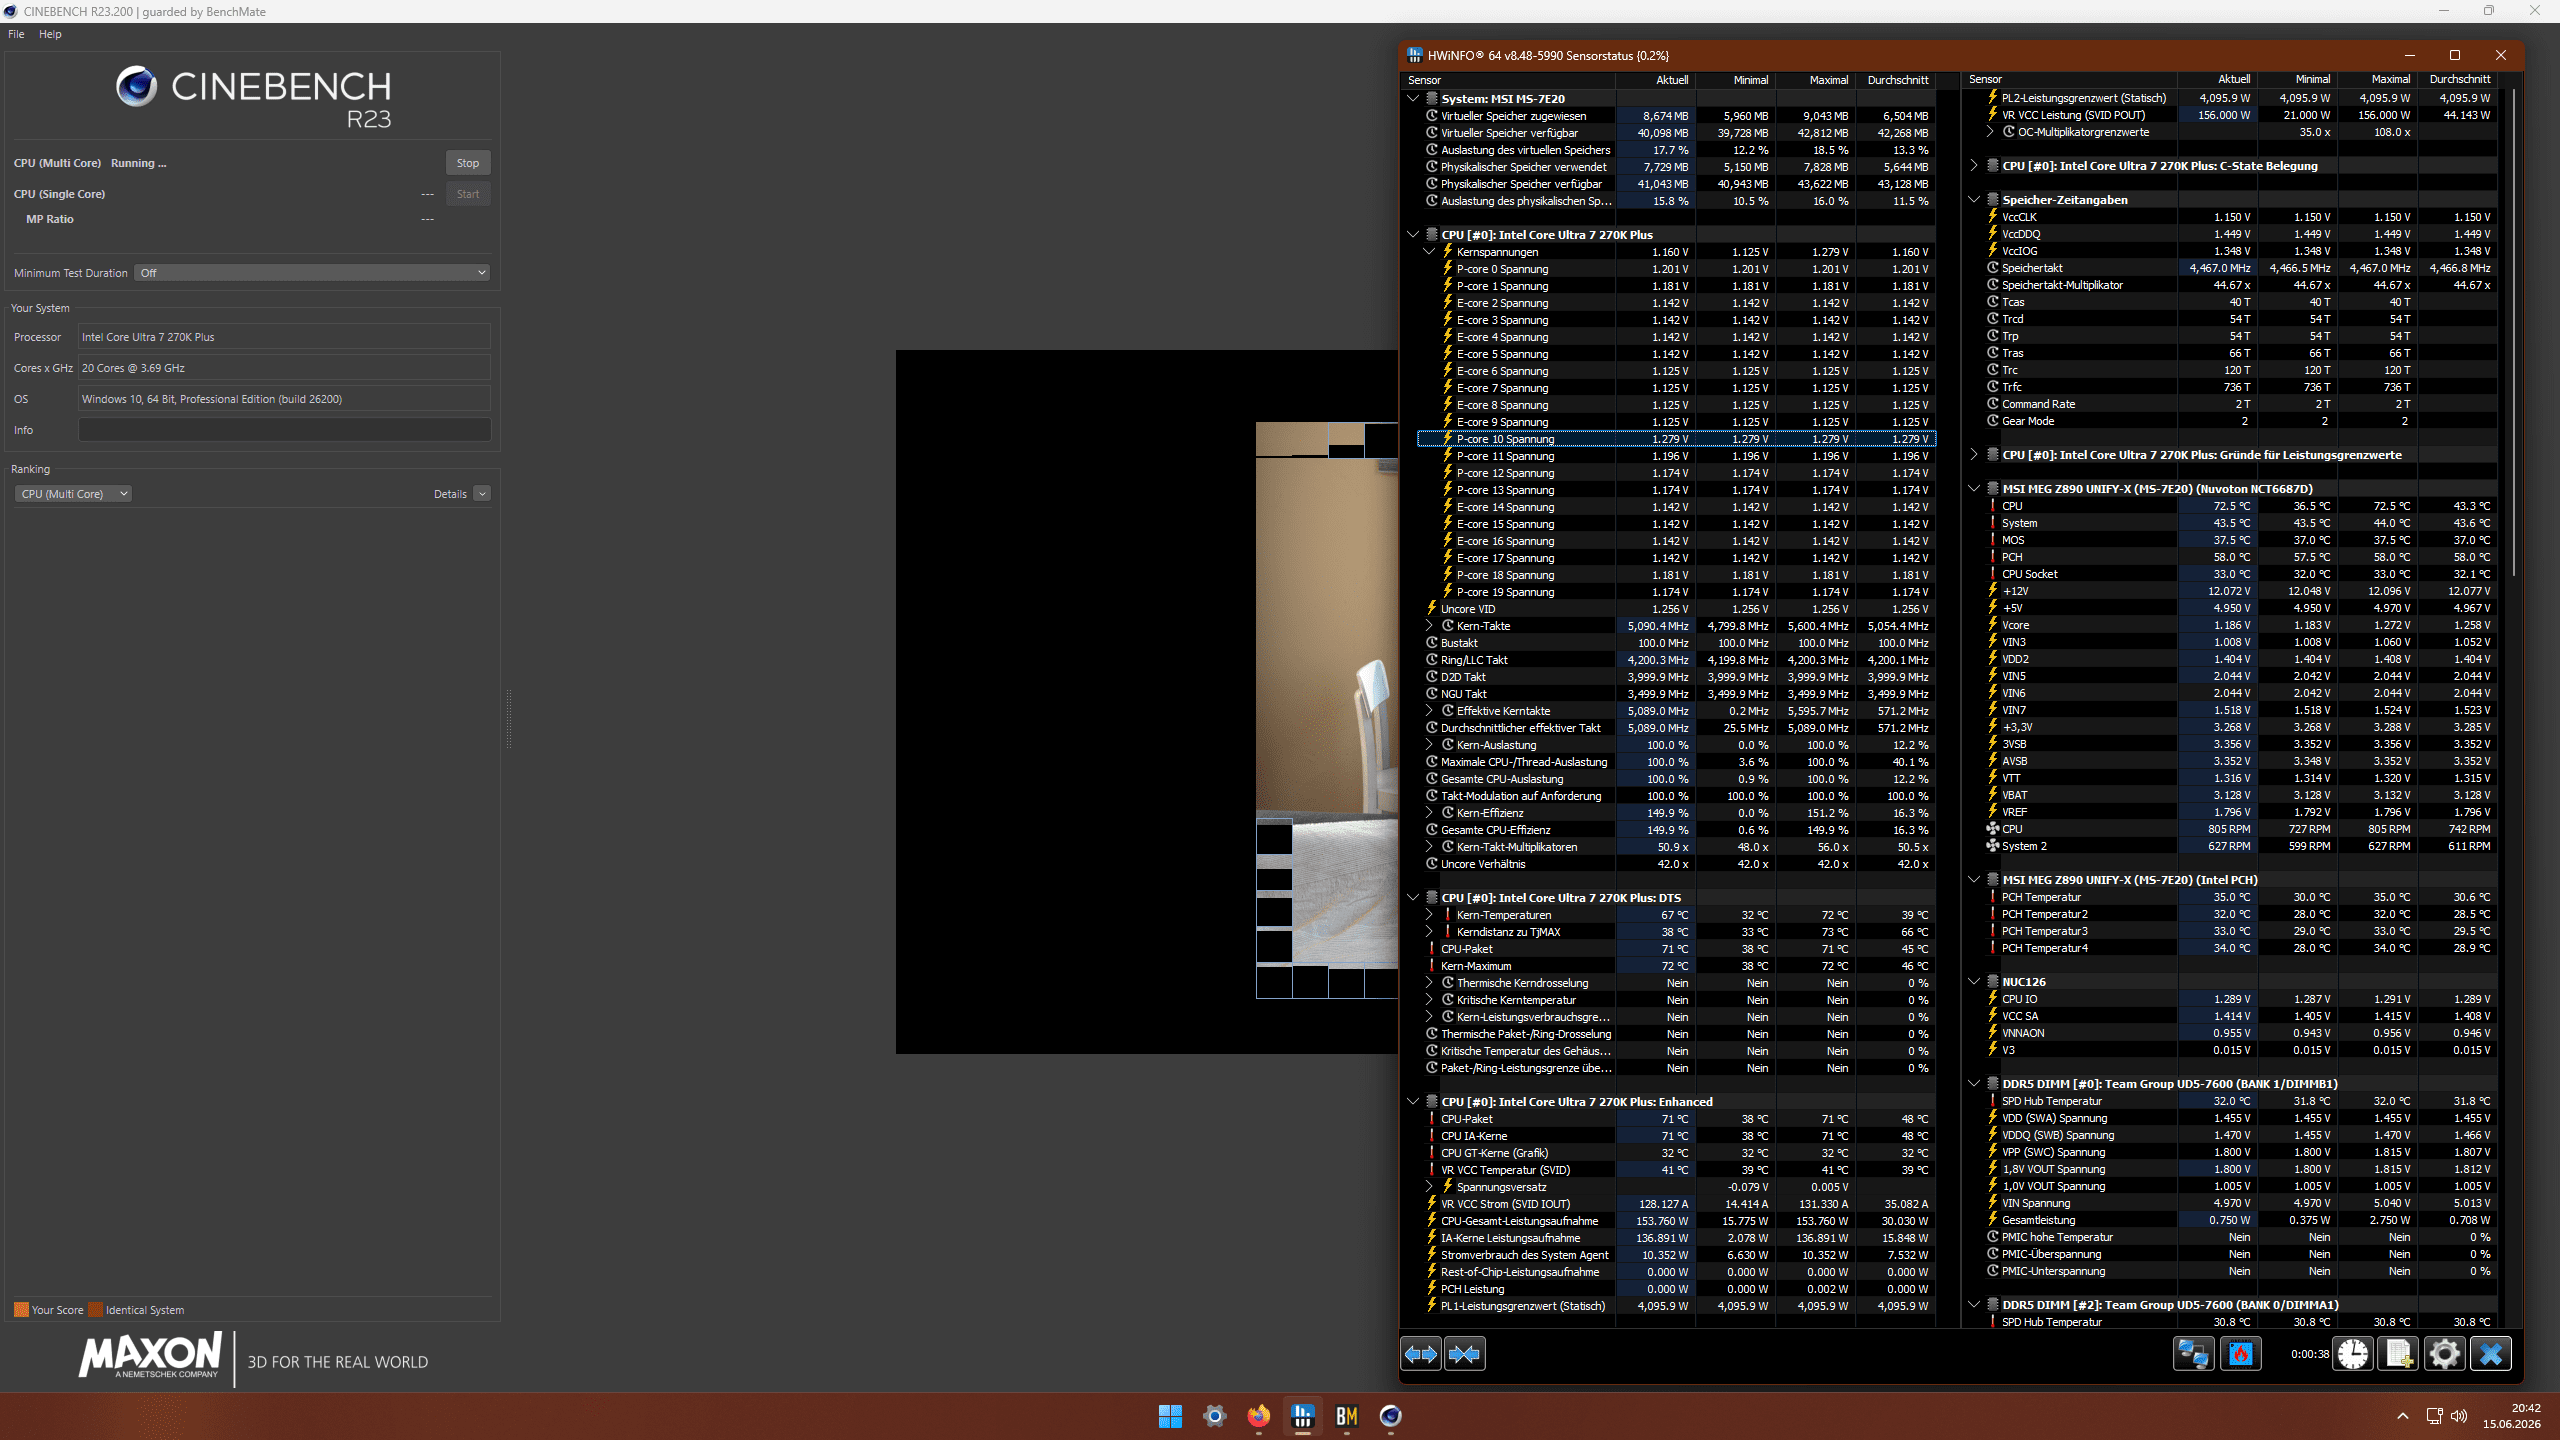Open the CPU (Multi Core) ranking dropdown
2560x1440 pixels.
(x=73, y=494)
